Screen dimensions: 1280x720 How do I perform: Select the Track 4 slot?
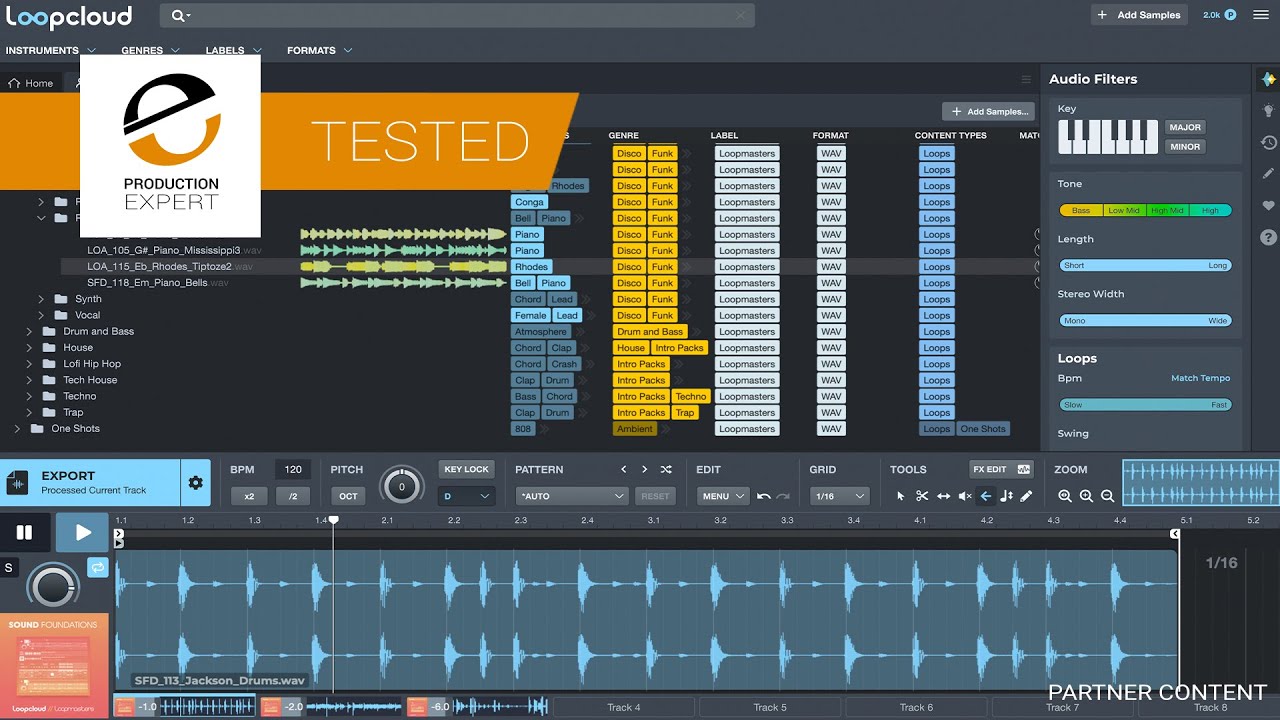(623, 707)
